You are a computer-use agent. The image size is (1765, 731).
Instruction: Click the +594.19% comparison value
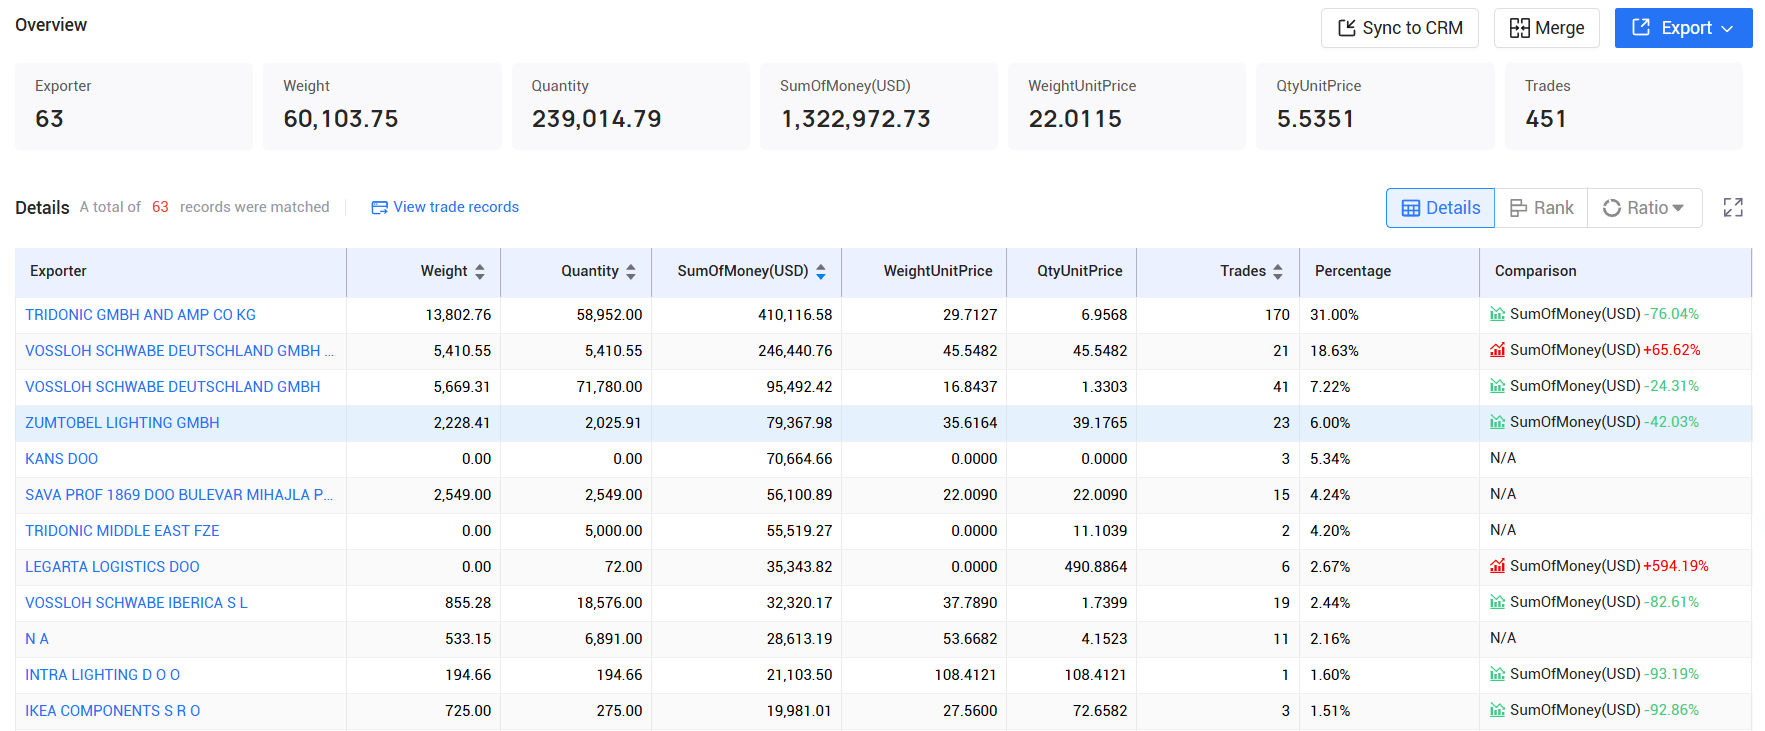tap(1676, 566)
